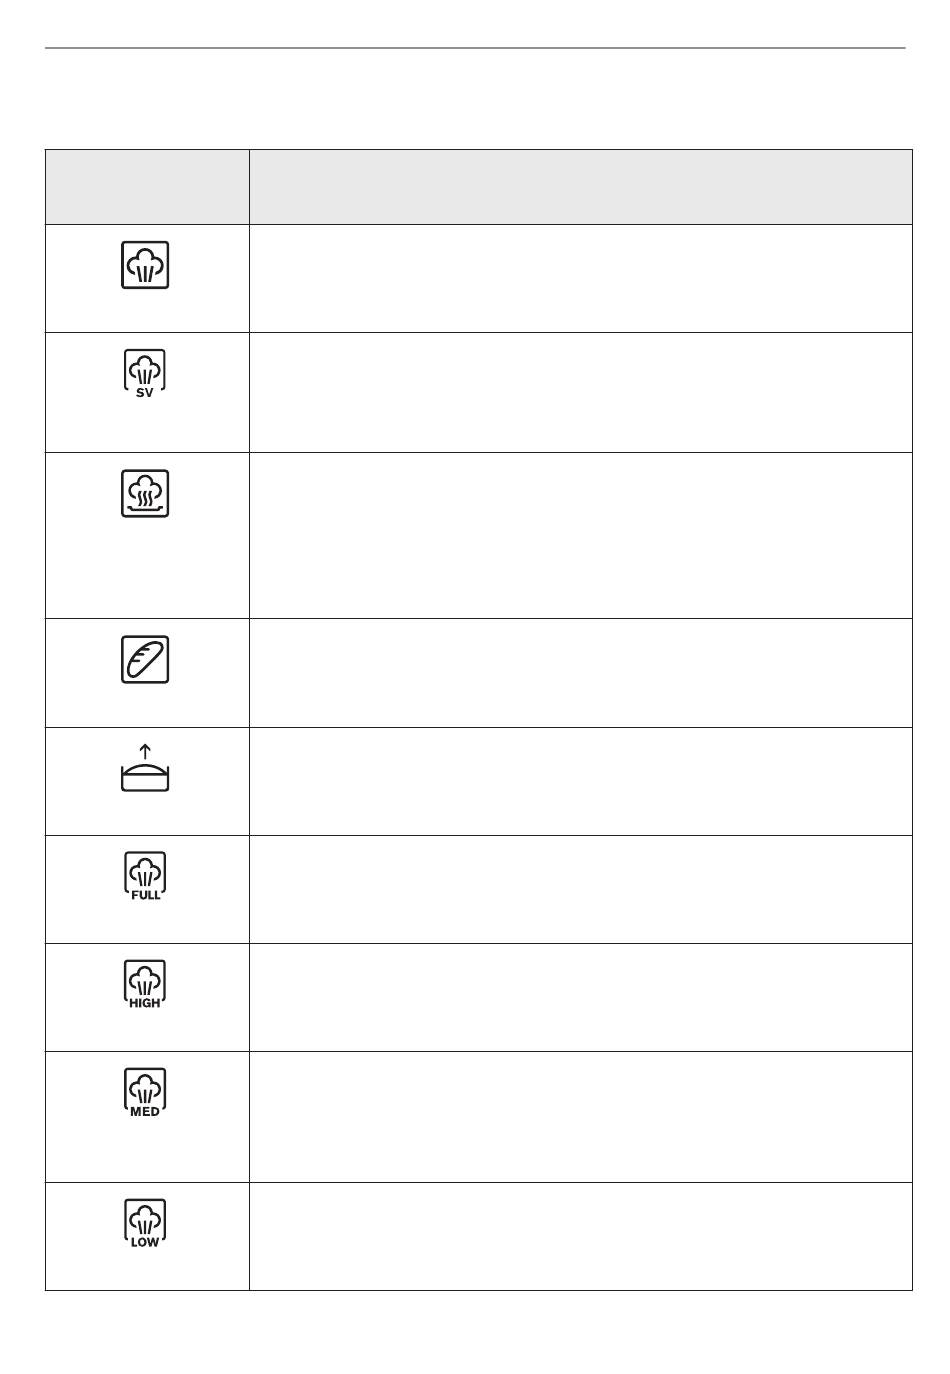Click the grey header cell above the icons
The image size is (950, 1374).
point(147,187)
